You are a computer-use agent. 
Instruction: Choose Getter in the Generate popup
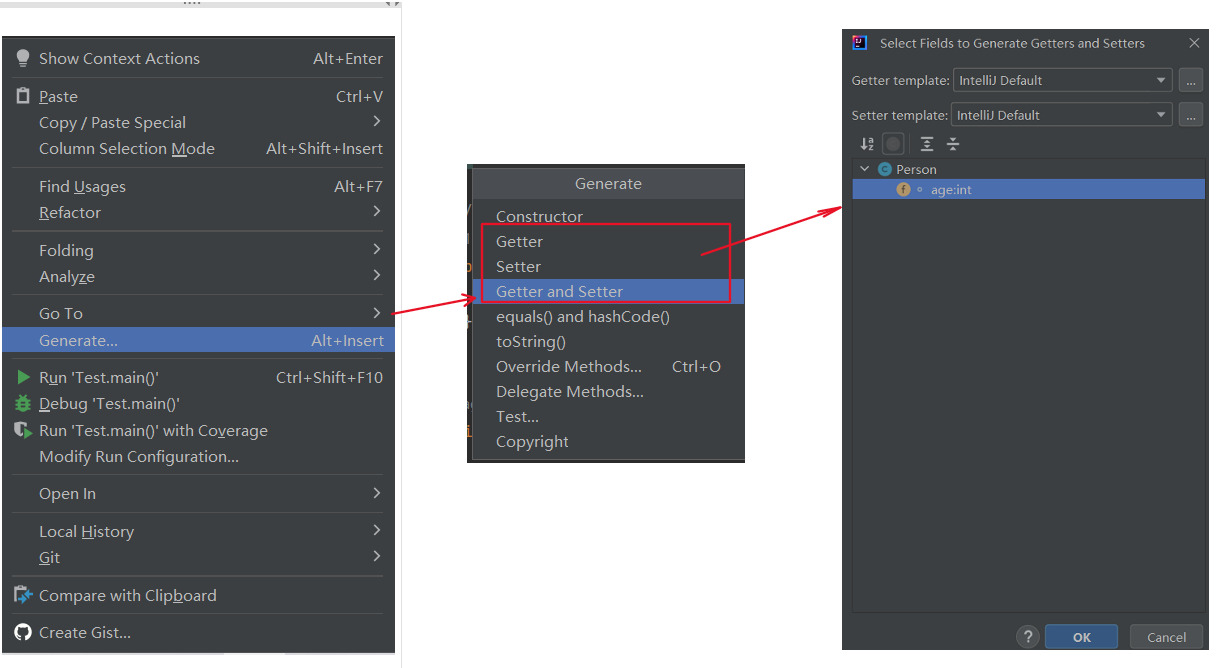pyautogui.click(x=608, y=241)
